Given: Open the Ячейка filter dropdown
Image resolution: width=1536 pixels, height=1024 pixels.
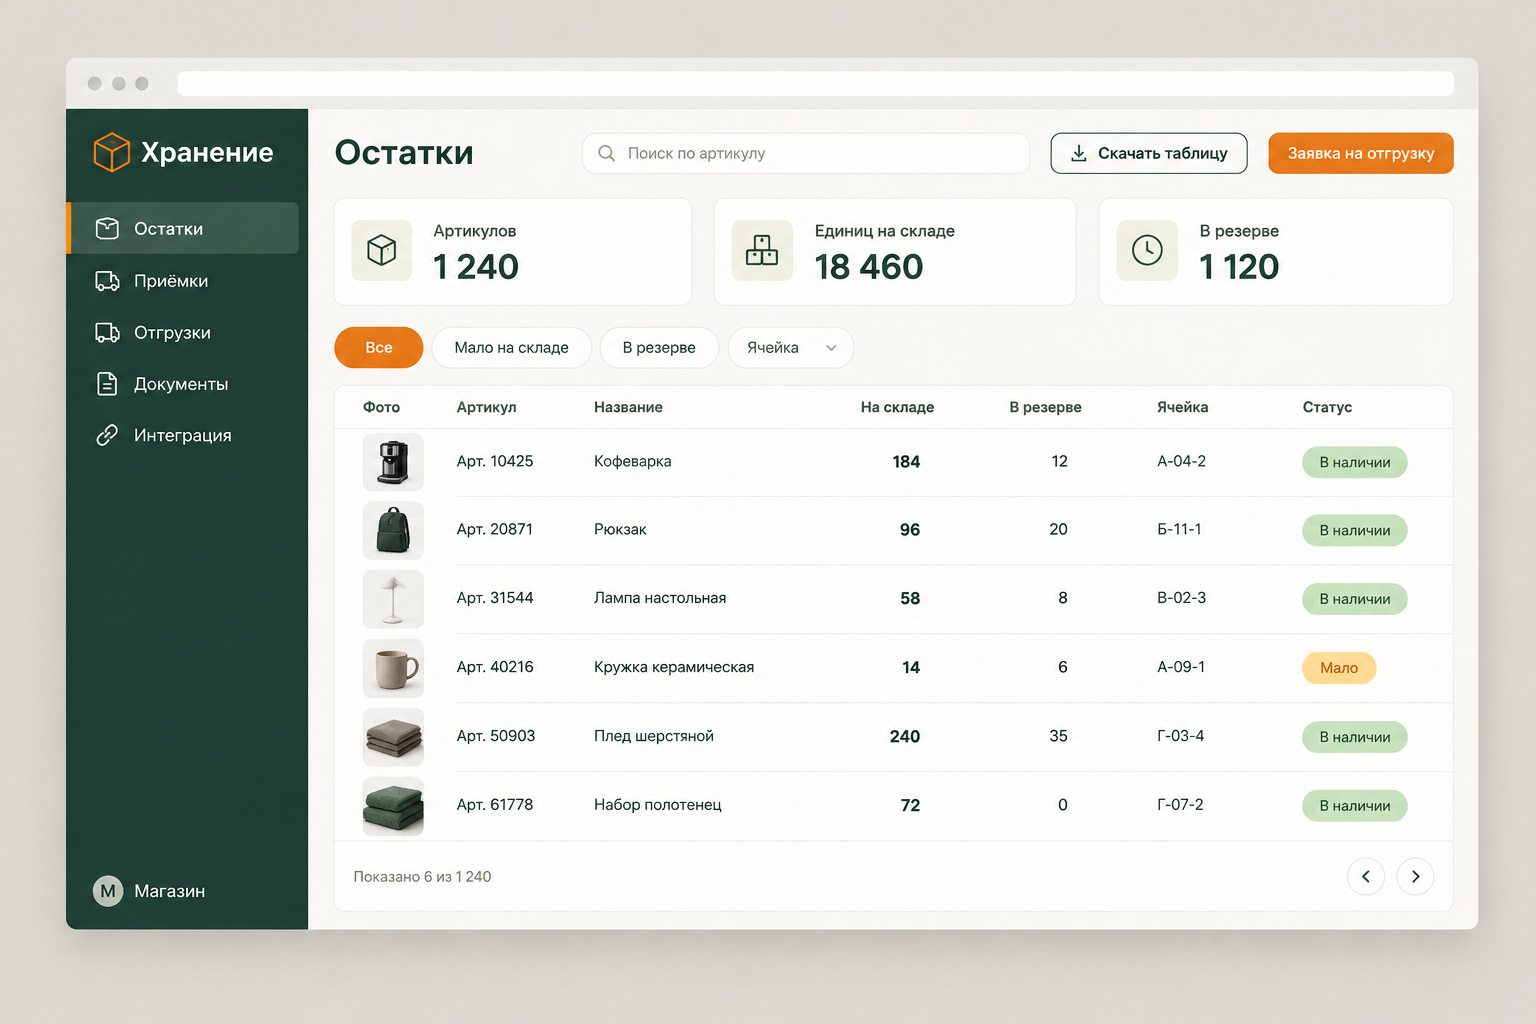Looking at the screenshot, I should click(791, 348).
